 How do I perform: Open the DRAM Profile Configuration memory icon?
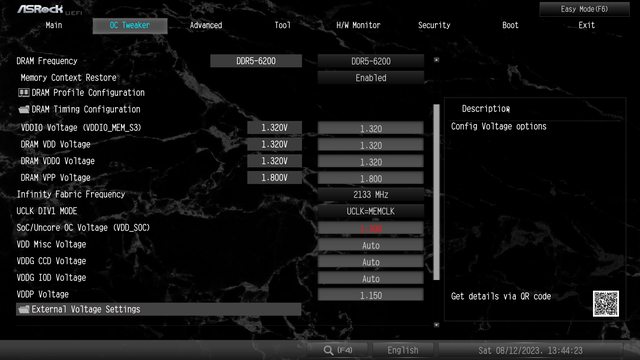click(24, 93)
